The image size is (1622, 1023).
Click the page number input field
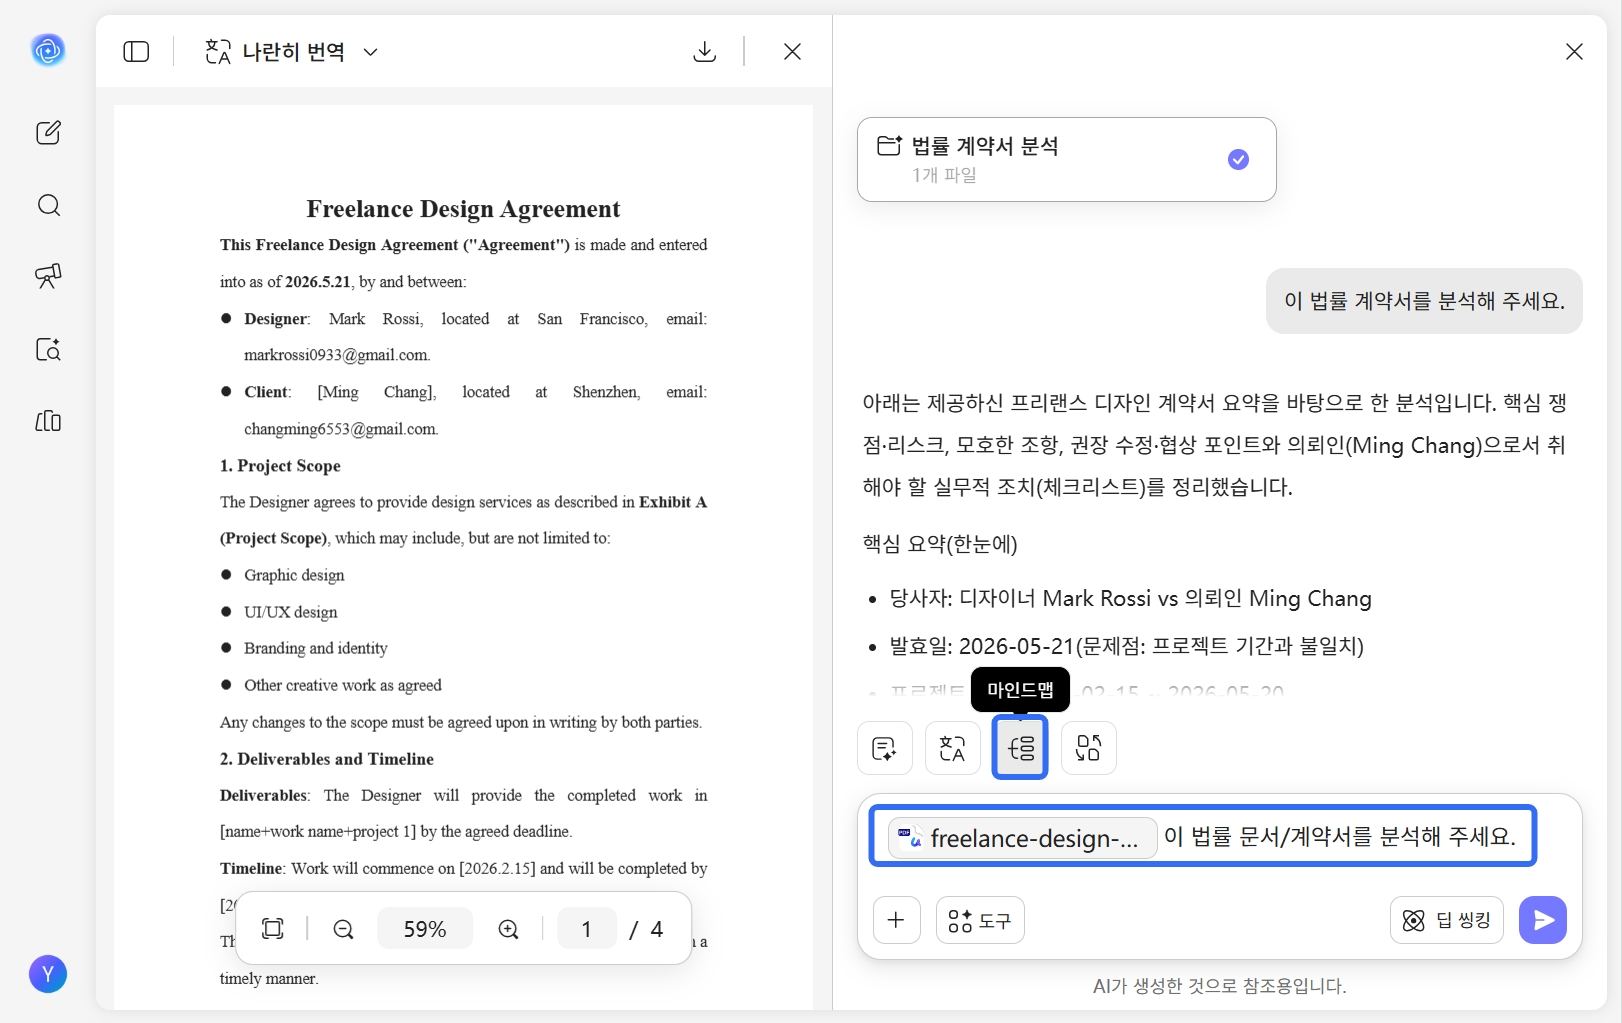pyautogui.click(x=586, y=928)
